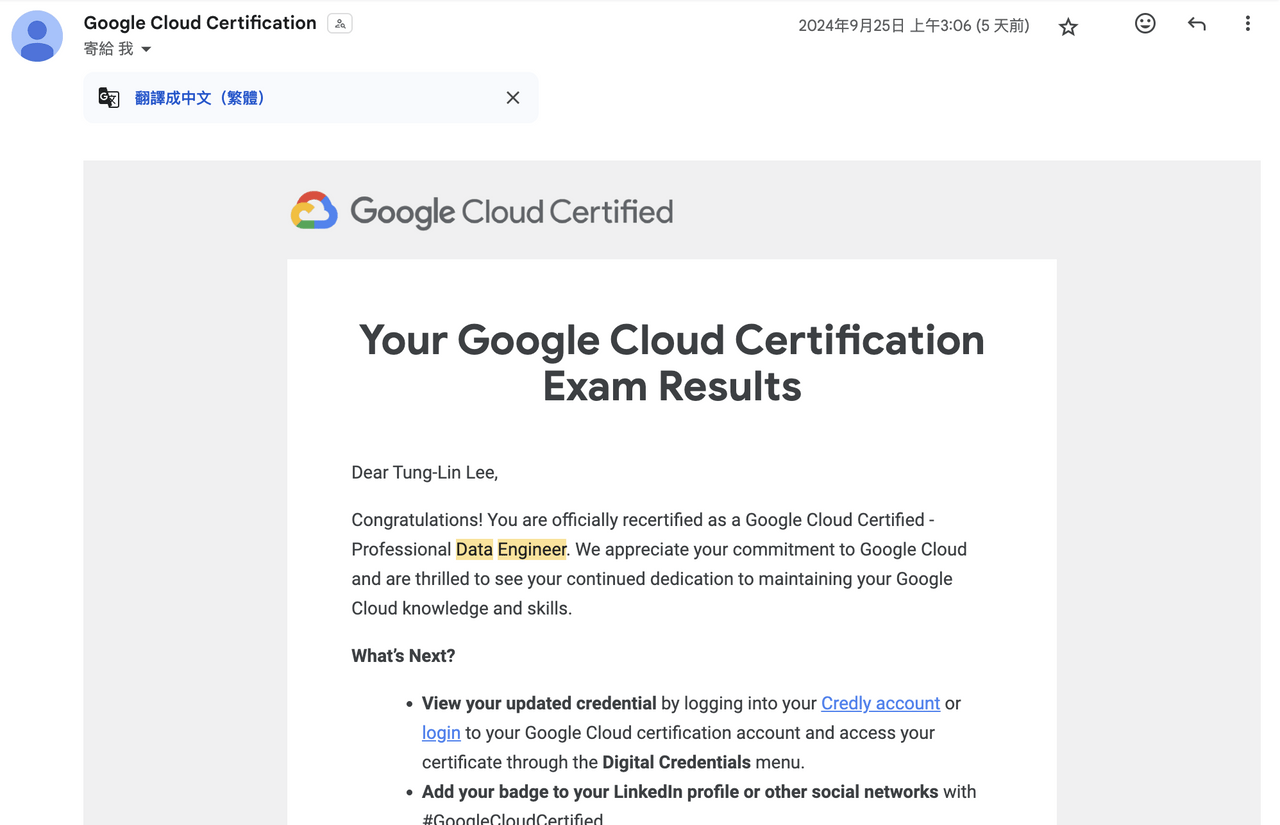Click the sender's blue profile avatar
The width and height of the screenshot is (1280, 825).
[37, 36]
